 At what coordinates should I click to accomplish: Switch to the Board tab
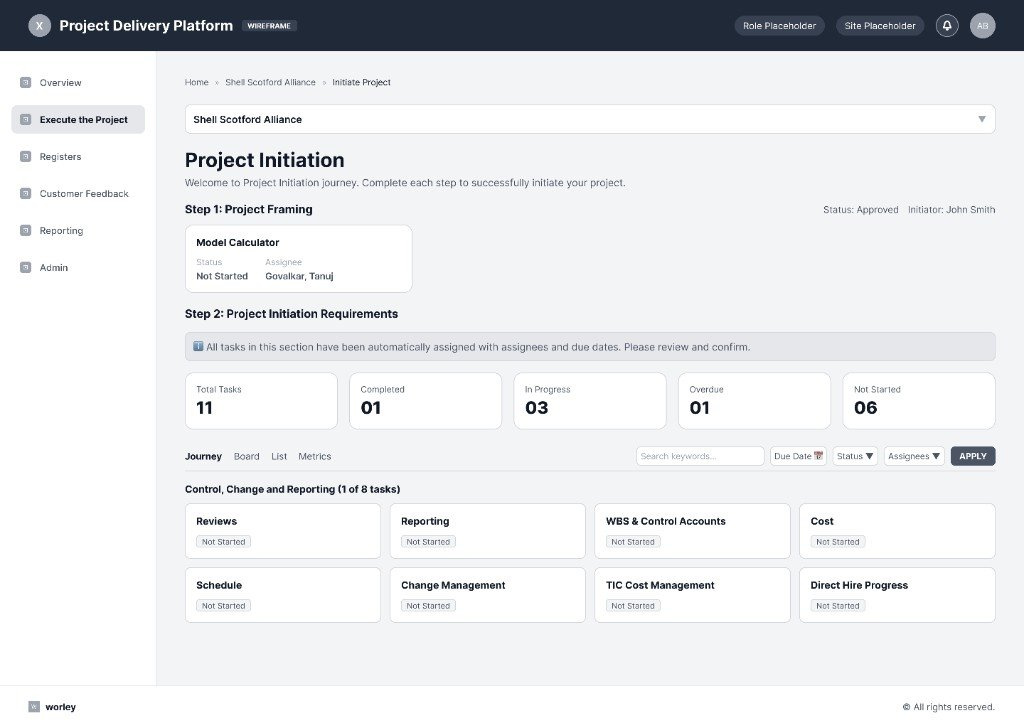(x=246, y=456)
